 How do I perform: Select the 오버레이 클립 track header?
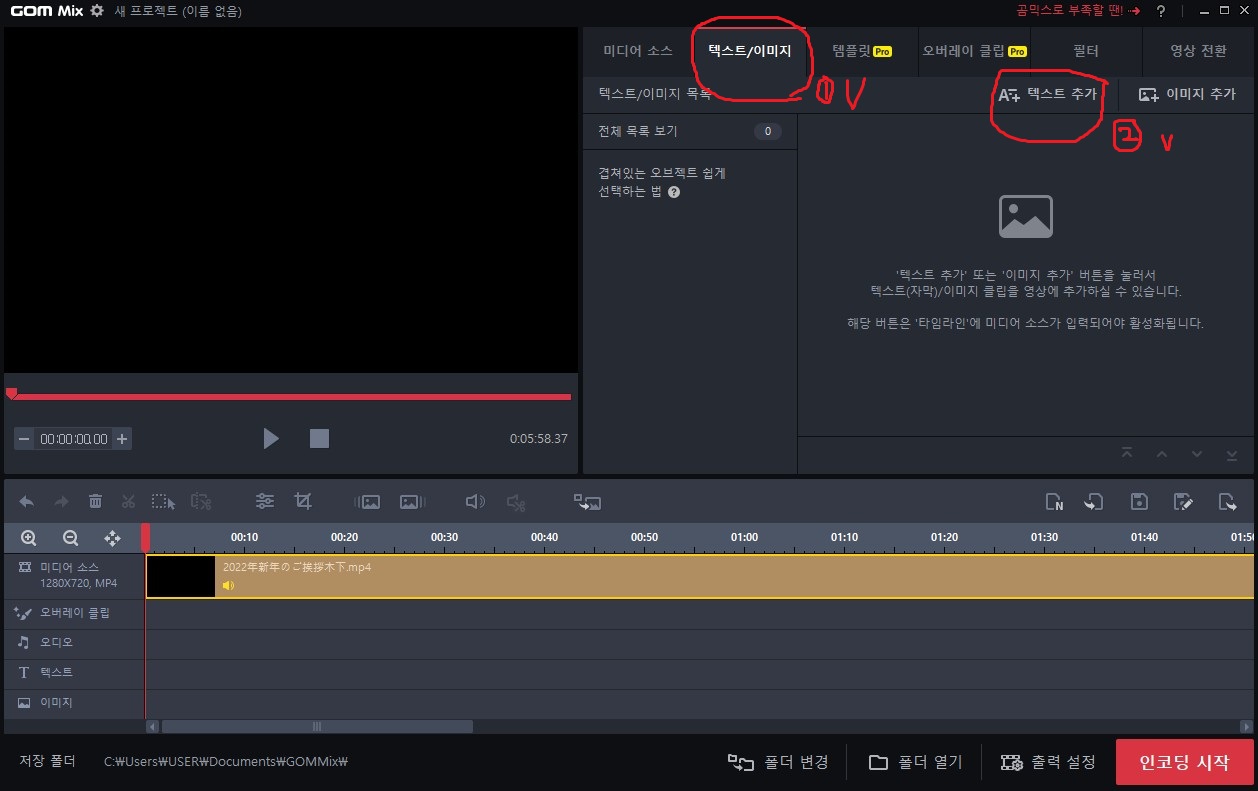pos(73,612)
